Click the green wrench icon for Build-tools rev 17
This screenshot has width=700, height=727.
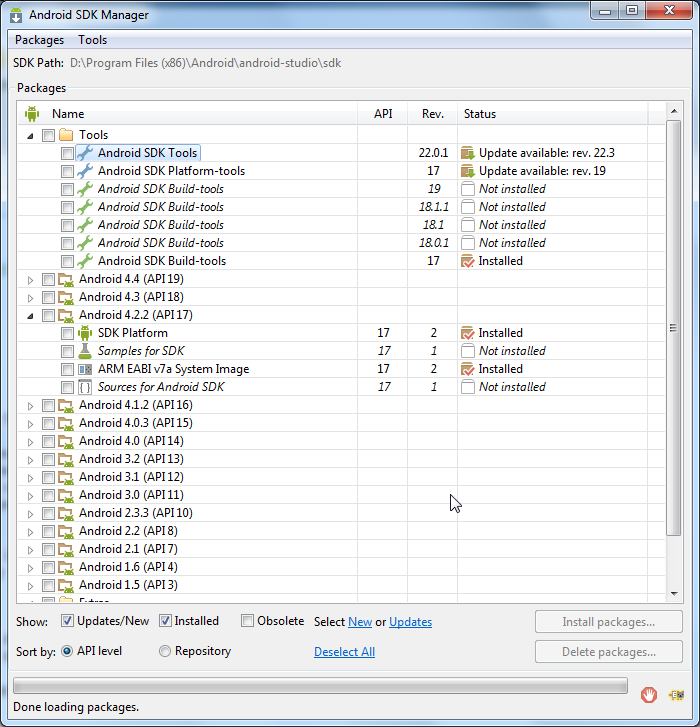(x=85, y=261)
